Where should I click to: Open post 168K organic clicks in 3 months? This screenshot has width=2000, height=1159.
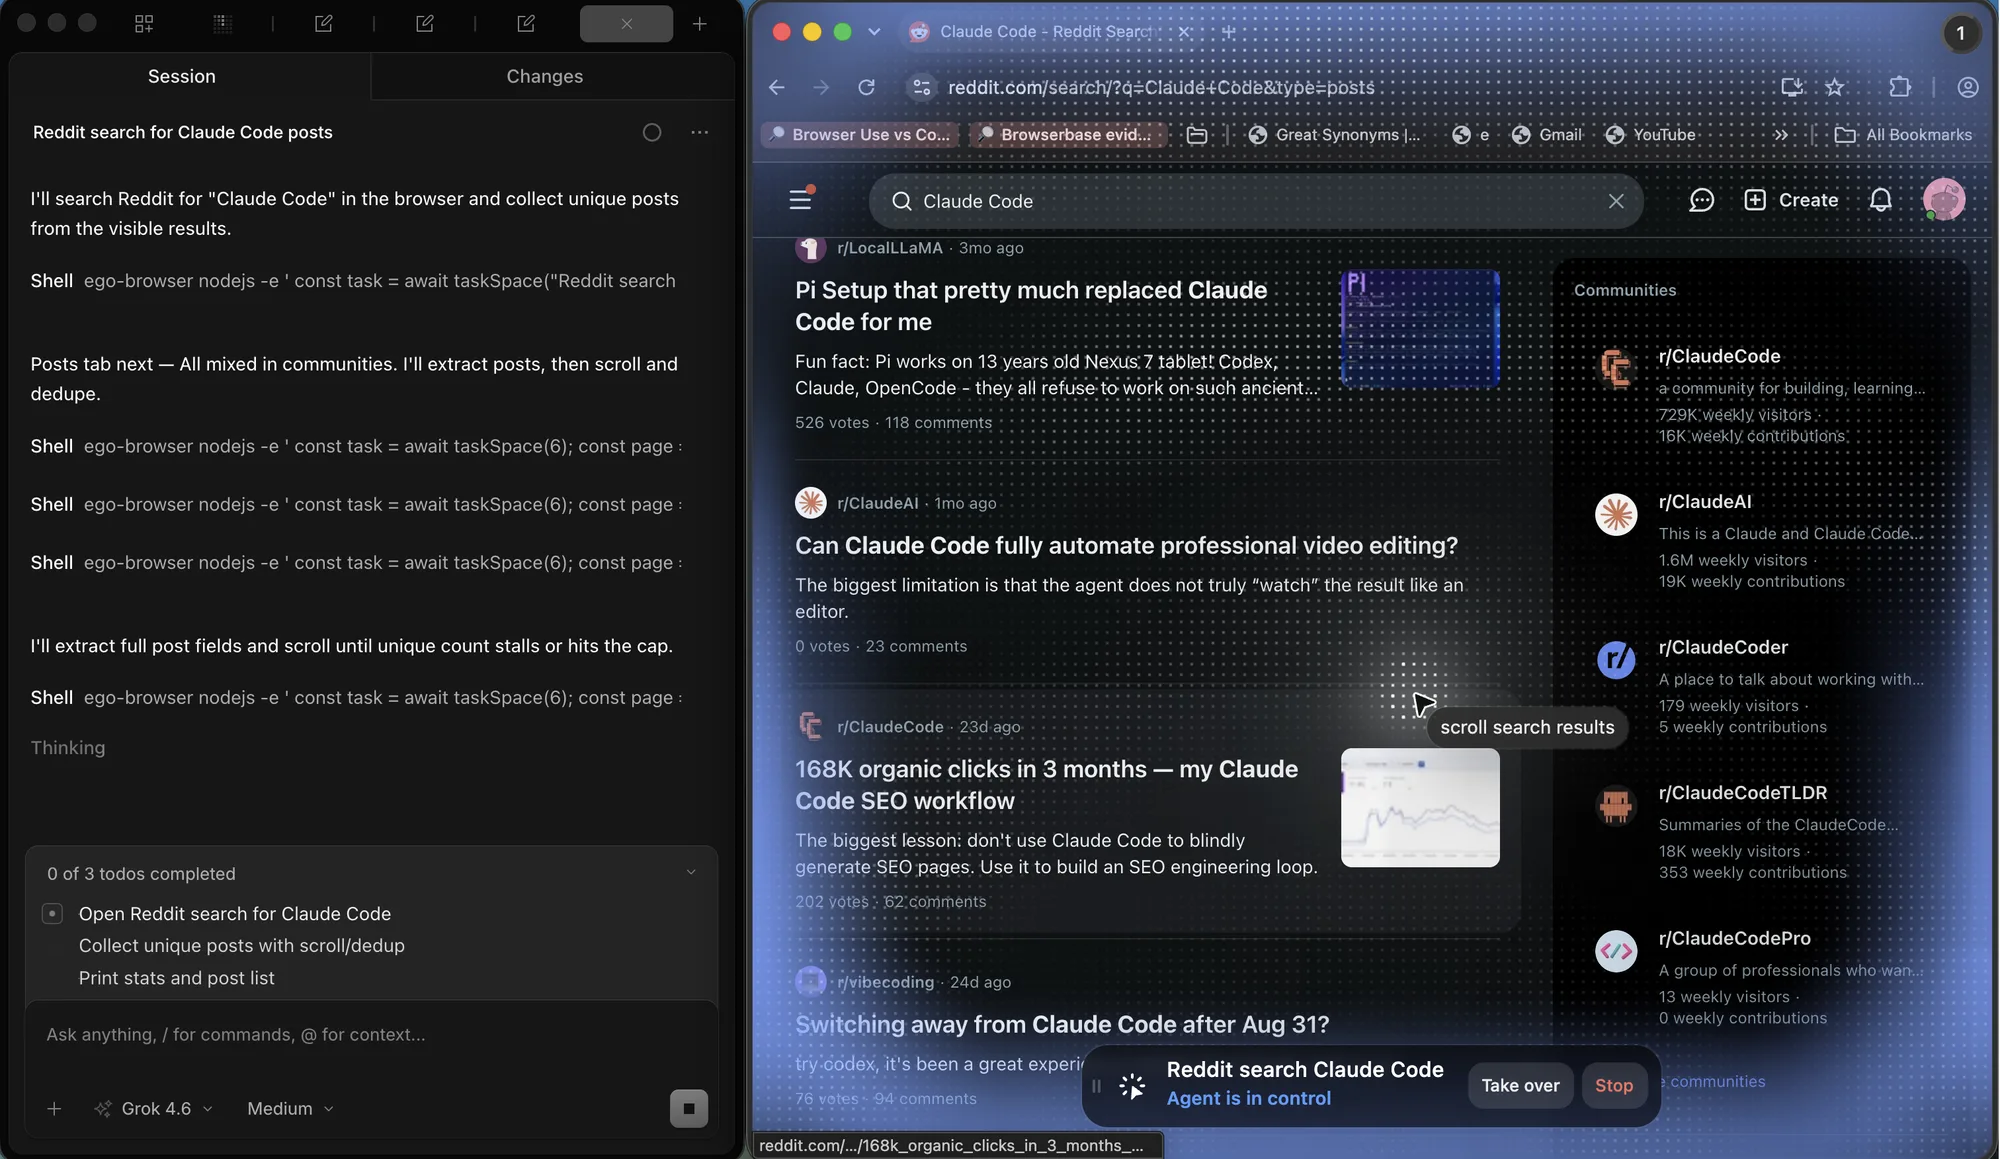coord(1046,785)
